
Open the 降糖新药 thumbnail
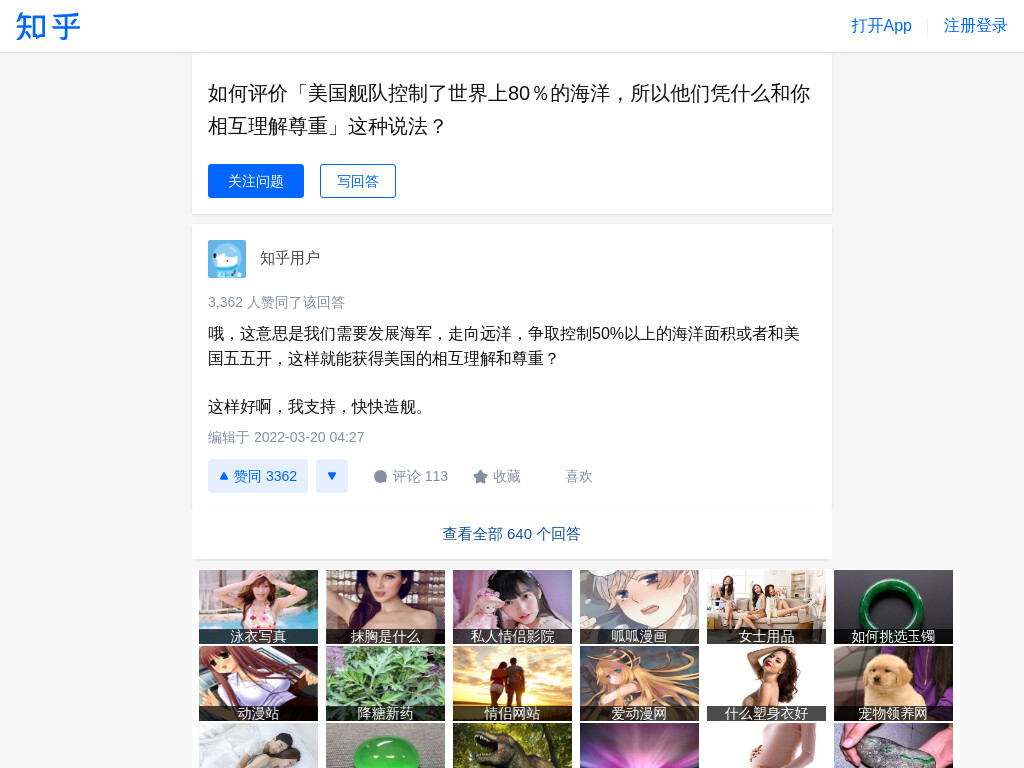[385, 684]
